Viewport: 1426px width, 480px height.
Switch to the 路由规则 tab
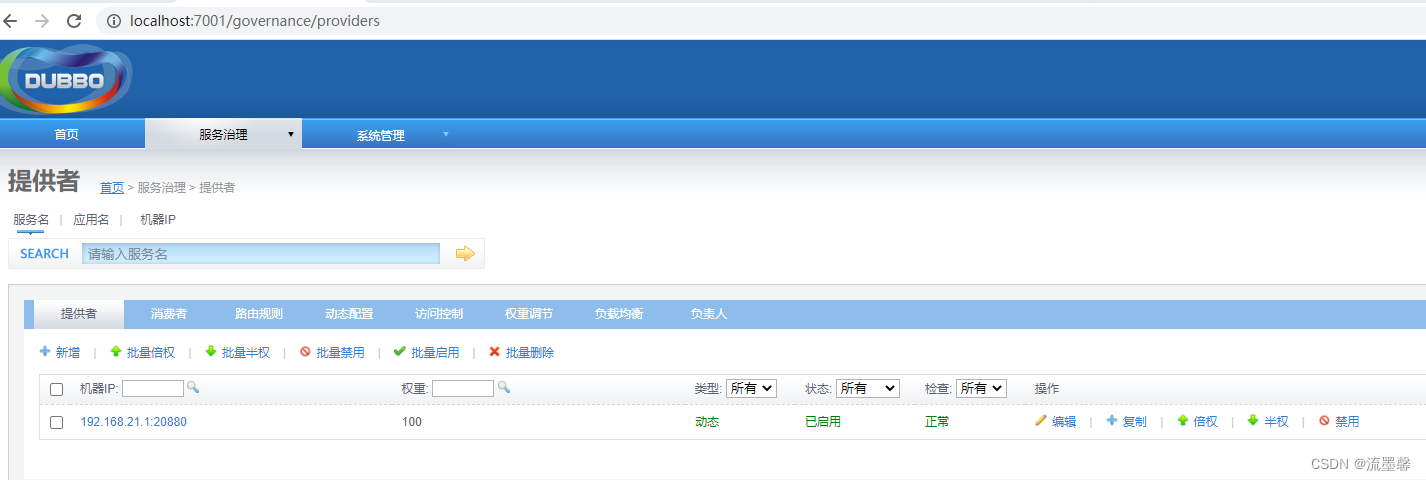click(259, 314)
